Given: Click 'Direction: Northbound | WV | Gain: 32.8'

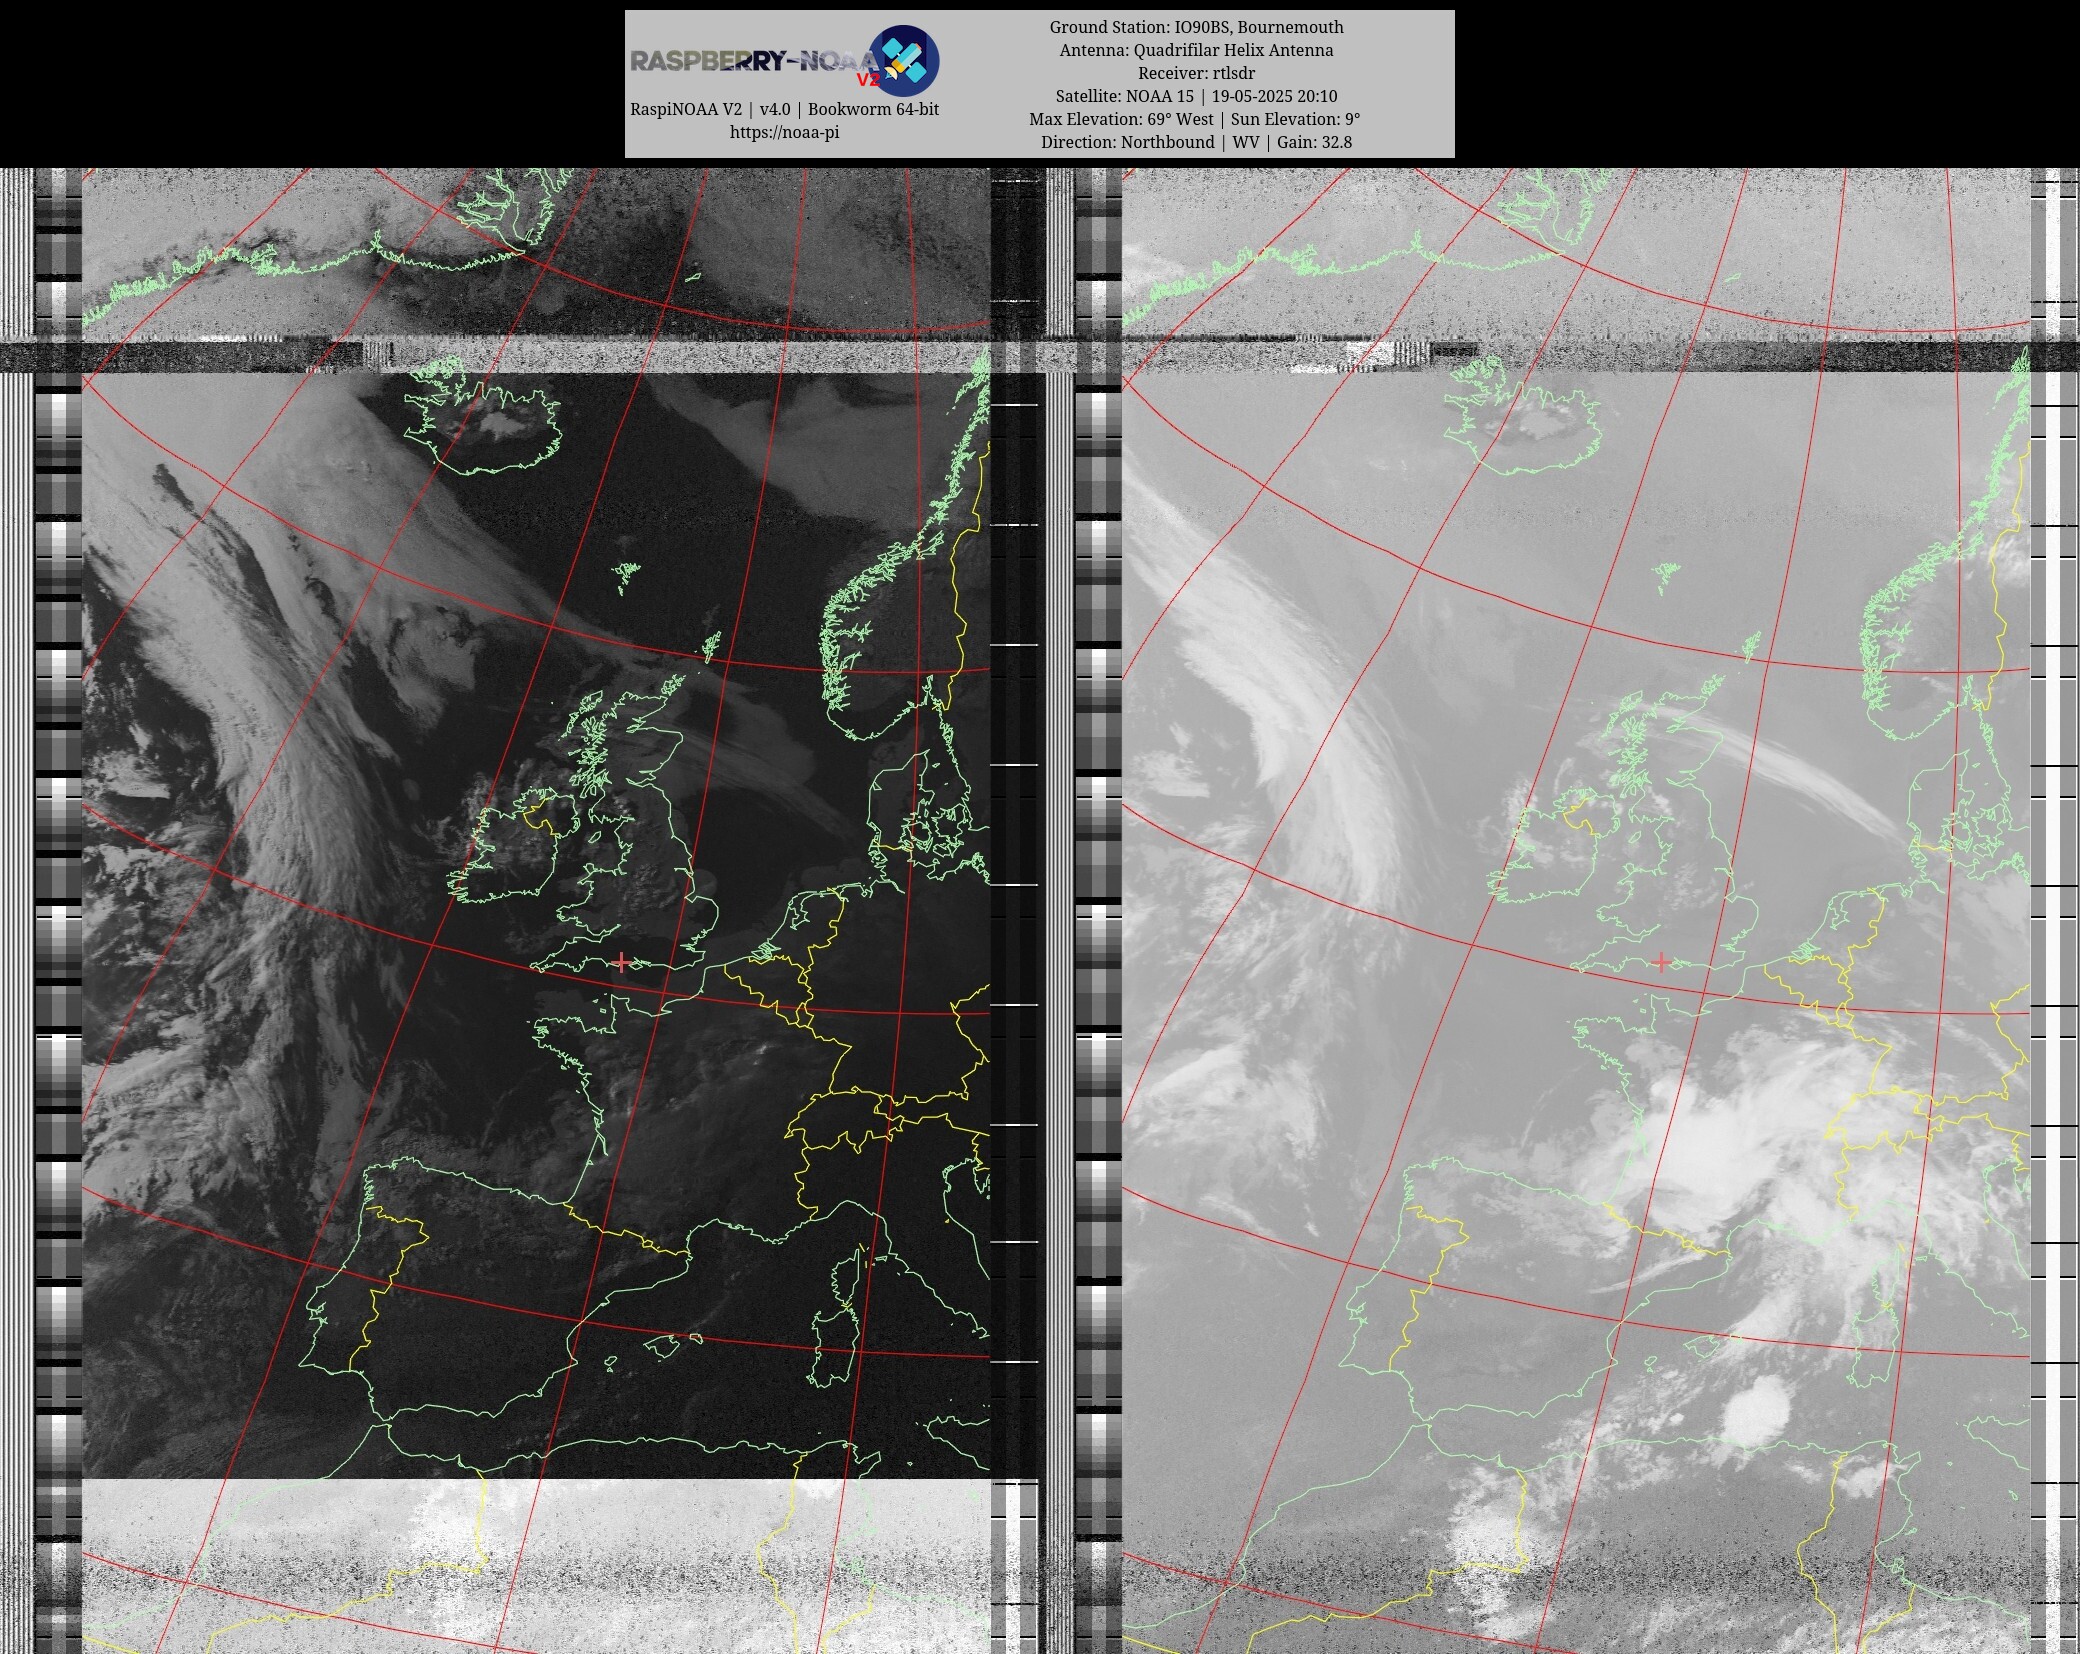Looking at the screenshot, I should (x=1196, y=142).
